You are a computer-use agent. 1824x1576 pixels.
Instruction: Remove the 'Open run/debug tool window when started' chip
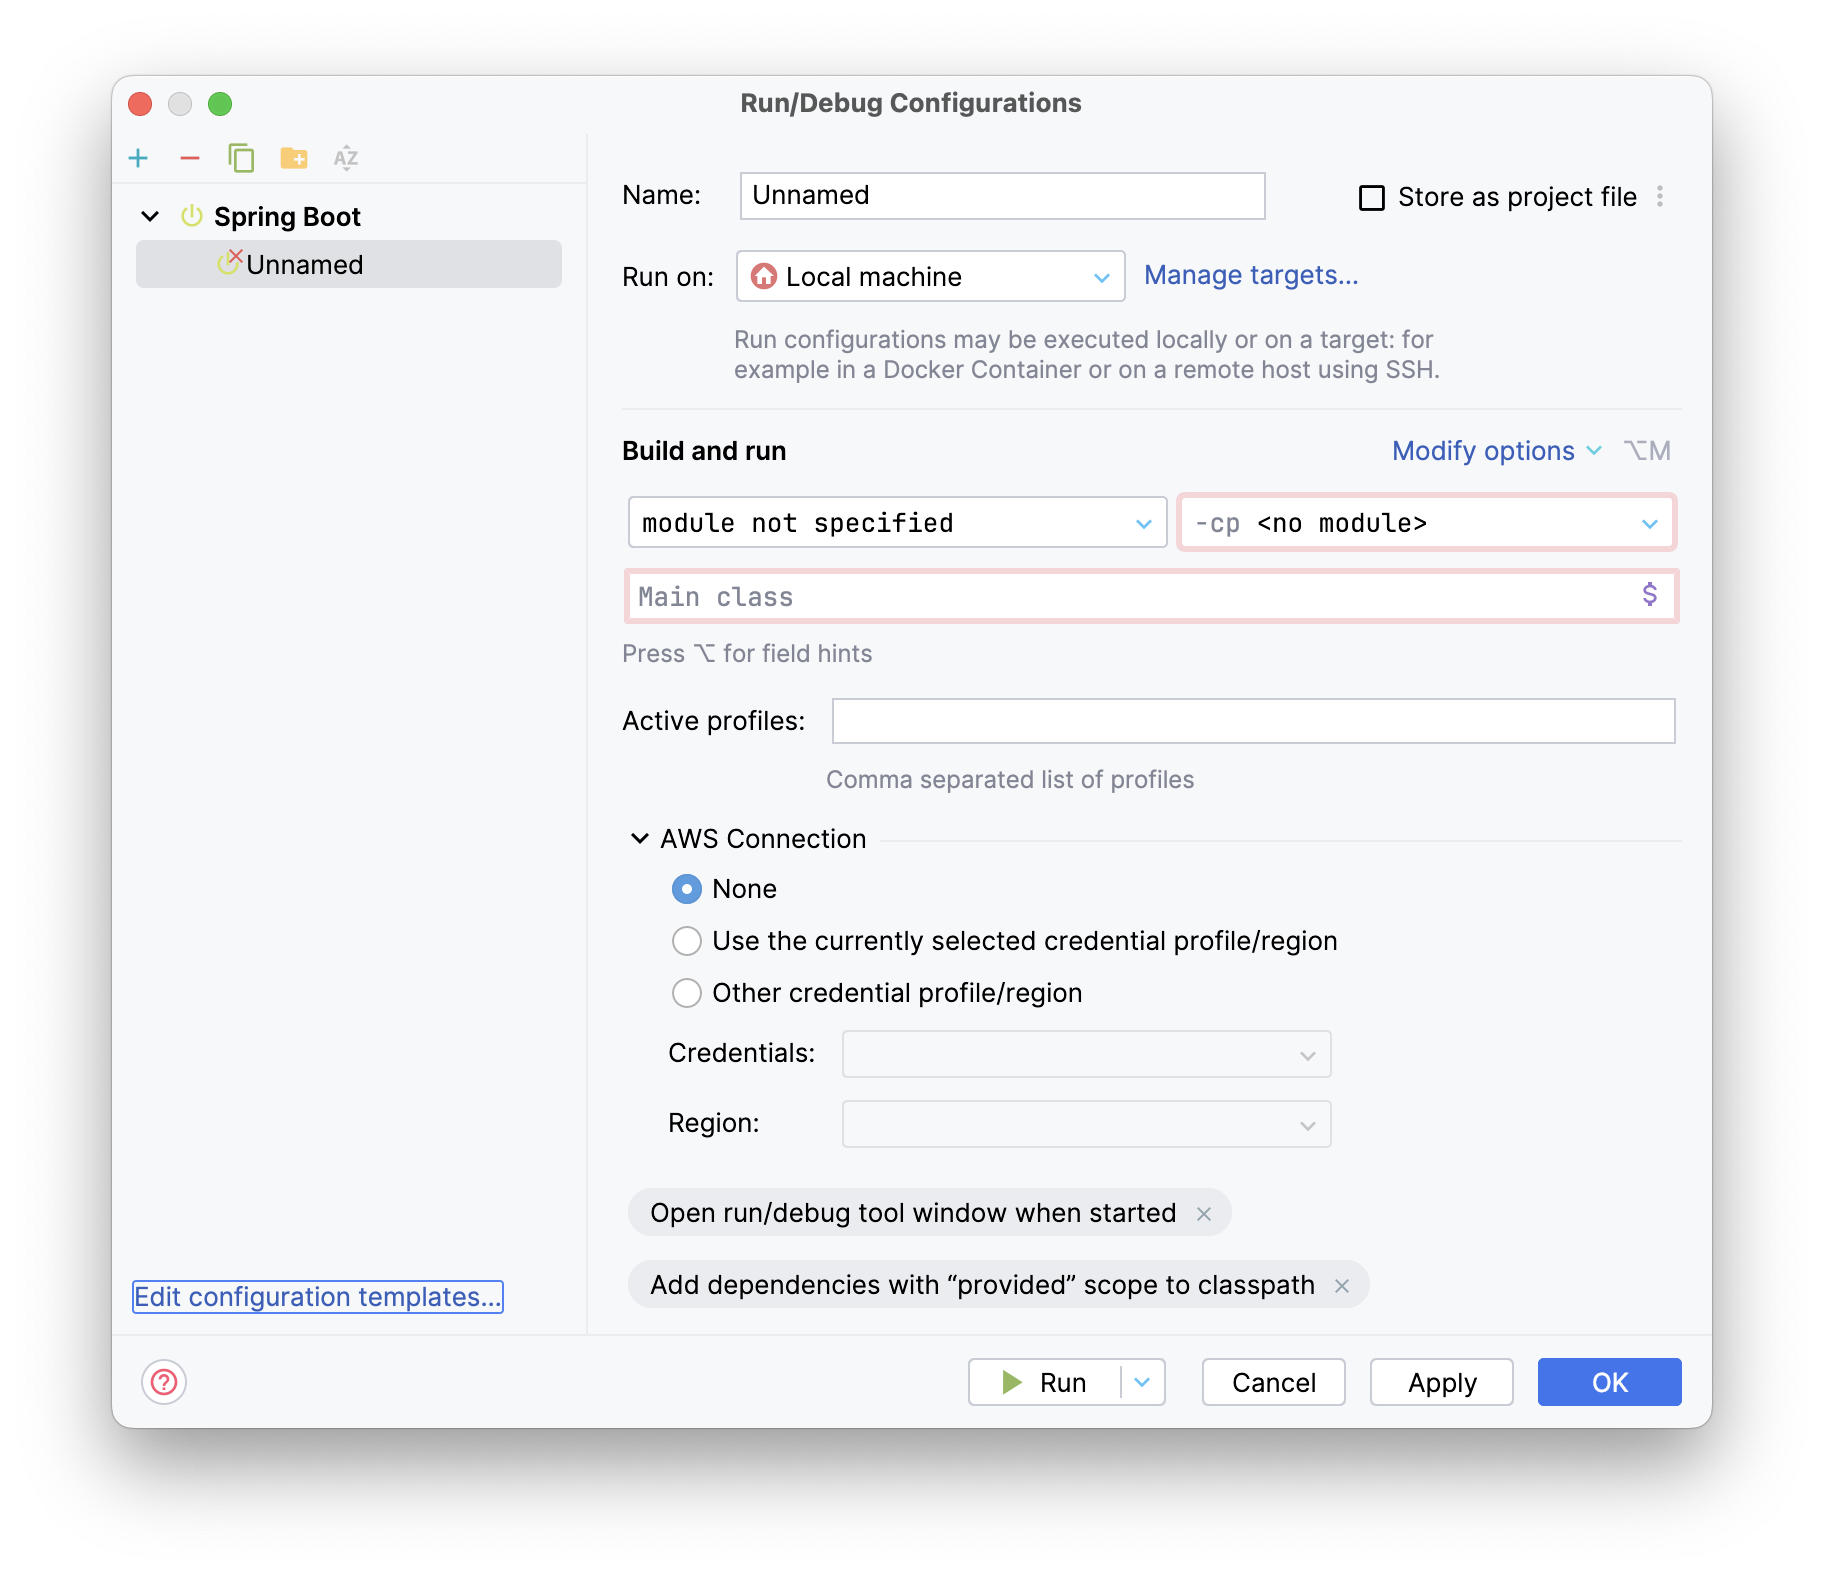pos(1204,1213)
